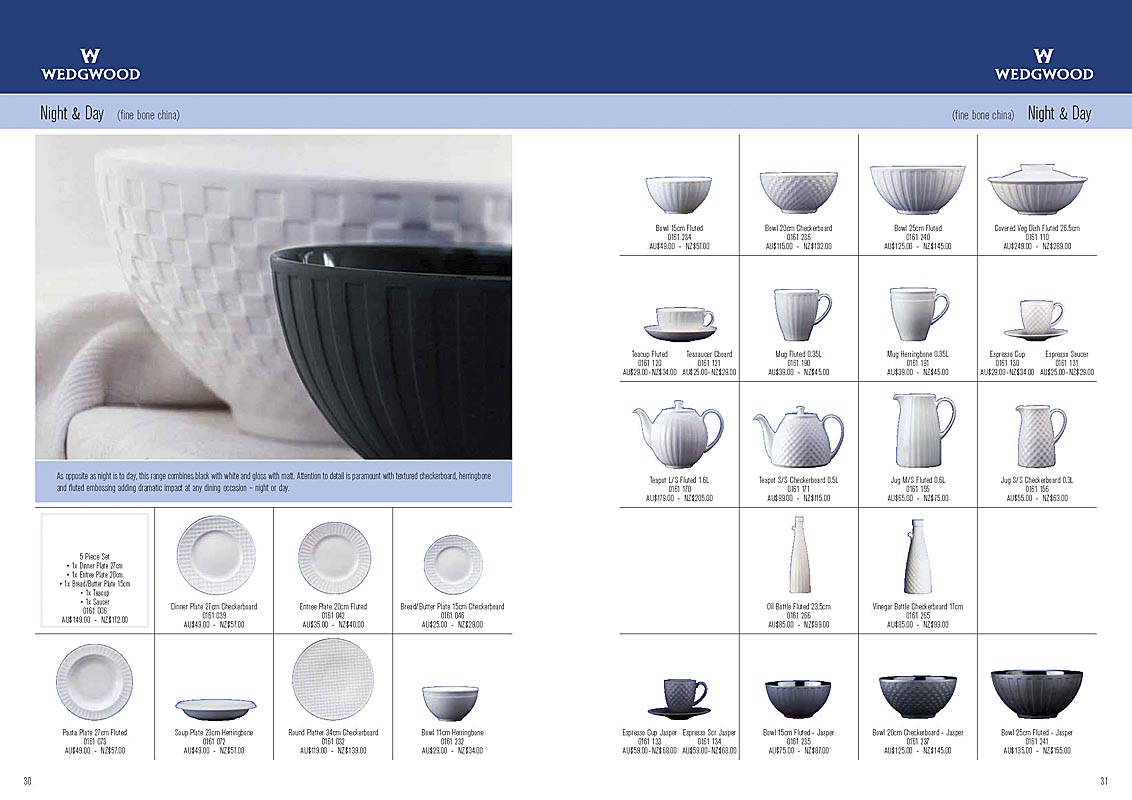
Task: Click the Wedgwood logo on the left page
Action: point(90,64)
